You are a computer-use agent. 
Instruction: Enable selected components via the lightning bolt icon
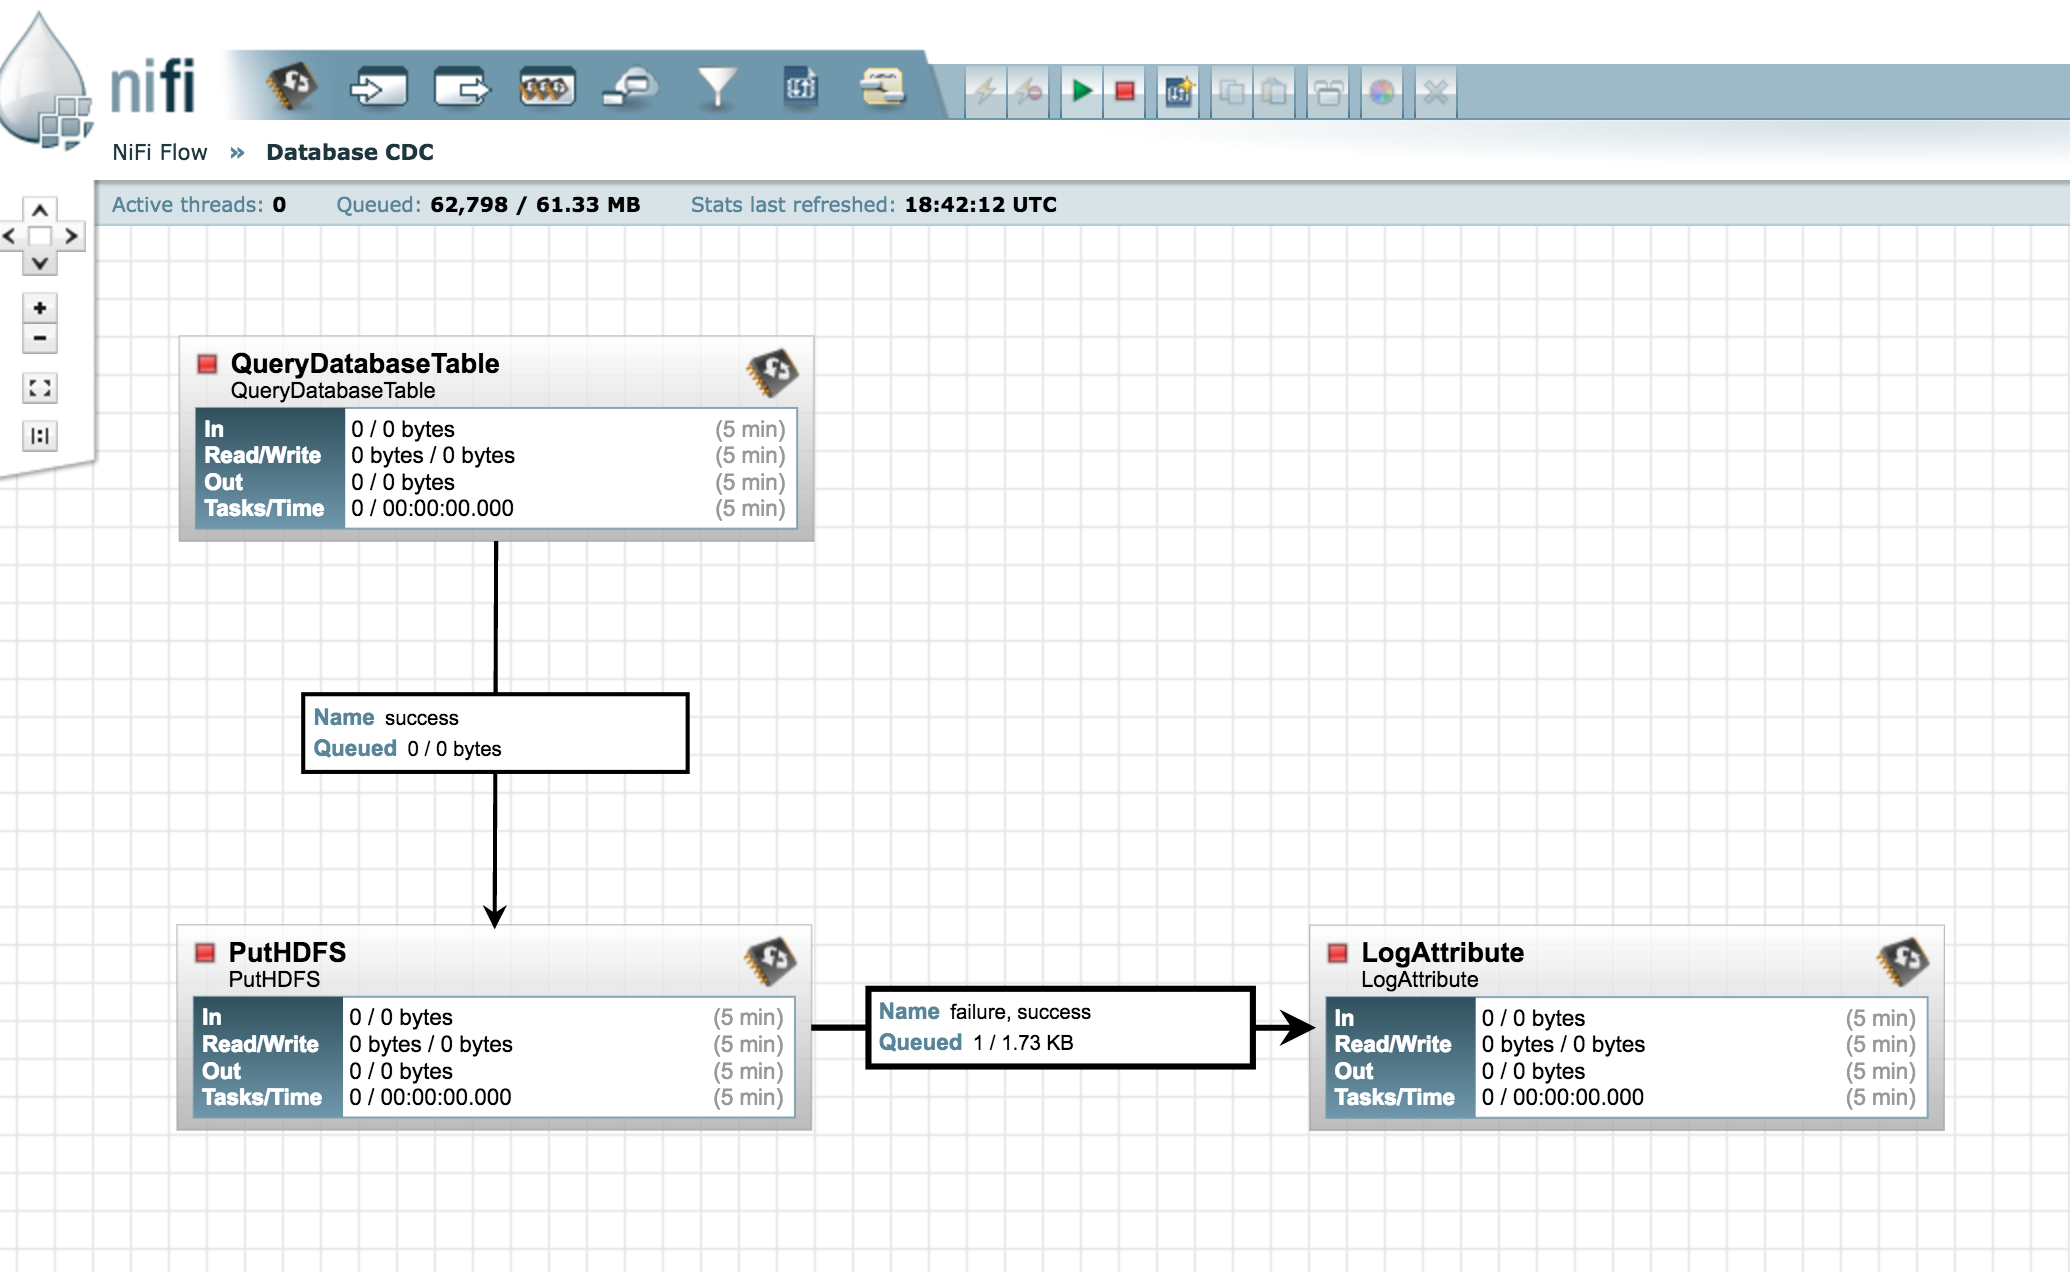[985, 90]
